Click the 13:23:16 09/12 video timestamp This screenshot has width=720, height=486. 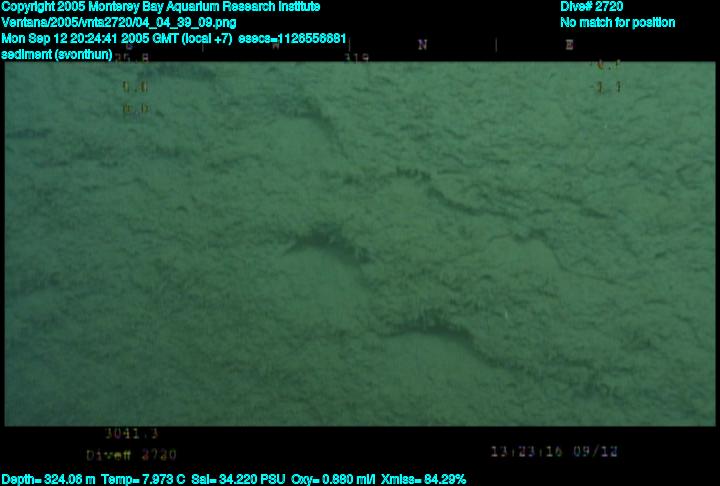tap(554, 451)
